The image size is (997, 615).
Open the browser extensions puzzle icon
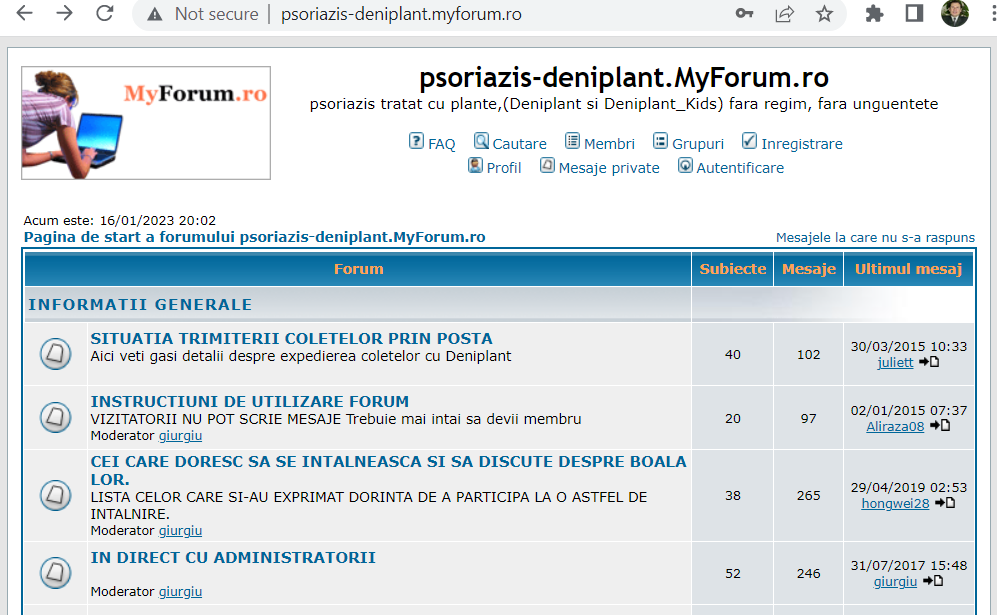coord(874,14)
